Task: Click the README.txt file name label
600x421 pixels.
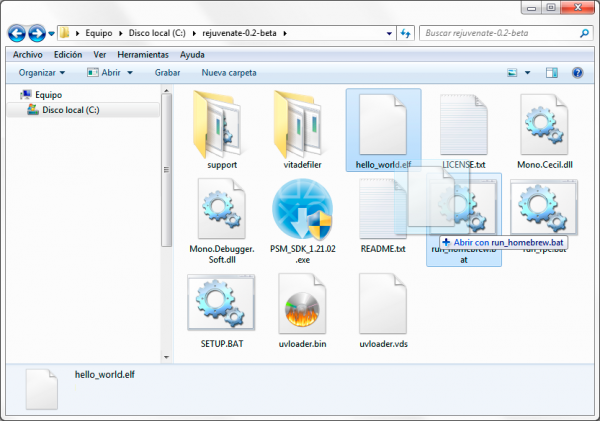Action: point(383,249)
